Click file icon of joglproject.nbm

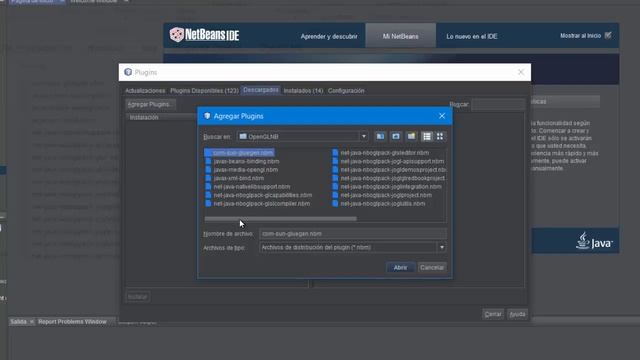click(335, 195)
